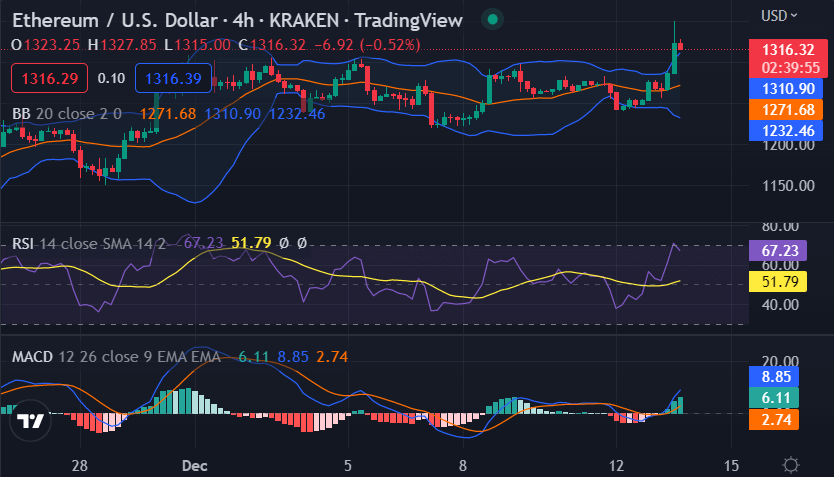Click the orange 1271.68 basis price label
834x477 pixels.
(786, 110)
